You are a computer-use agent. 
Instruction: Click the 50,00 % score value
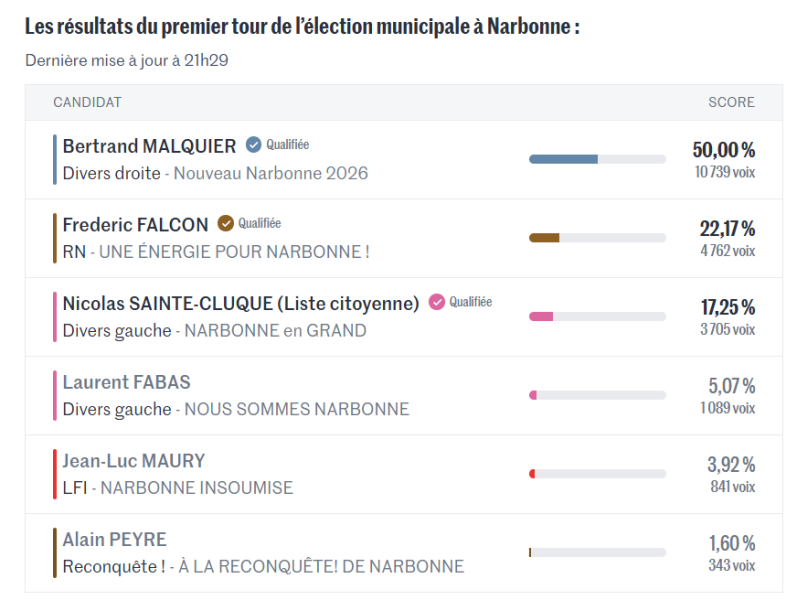723,150
